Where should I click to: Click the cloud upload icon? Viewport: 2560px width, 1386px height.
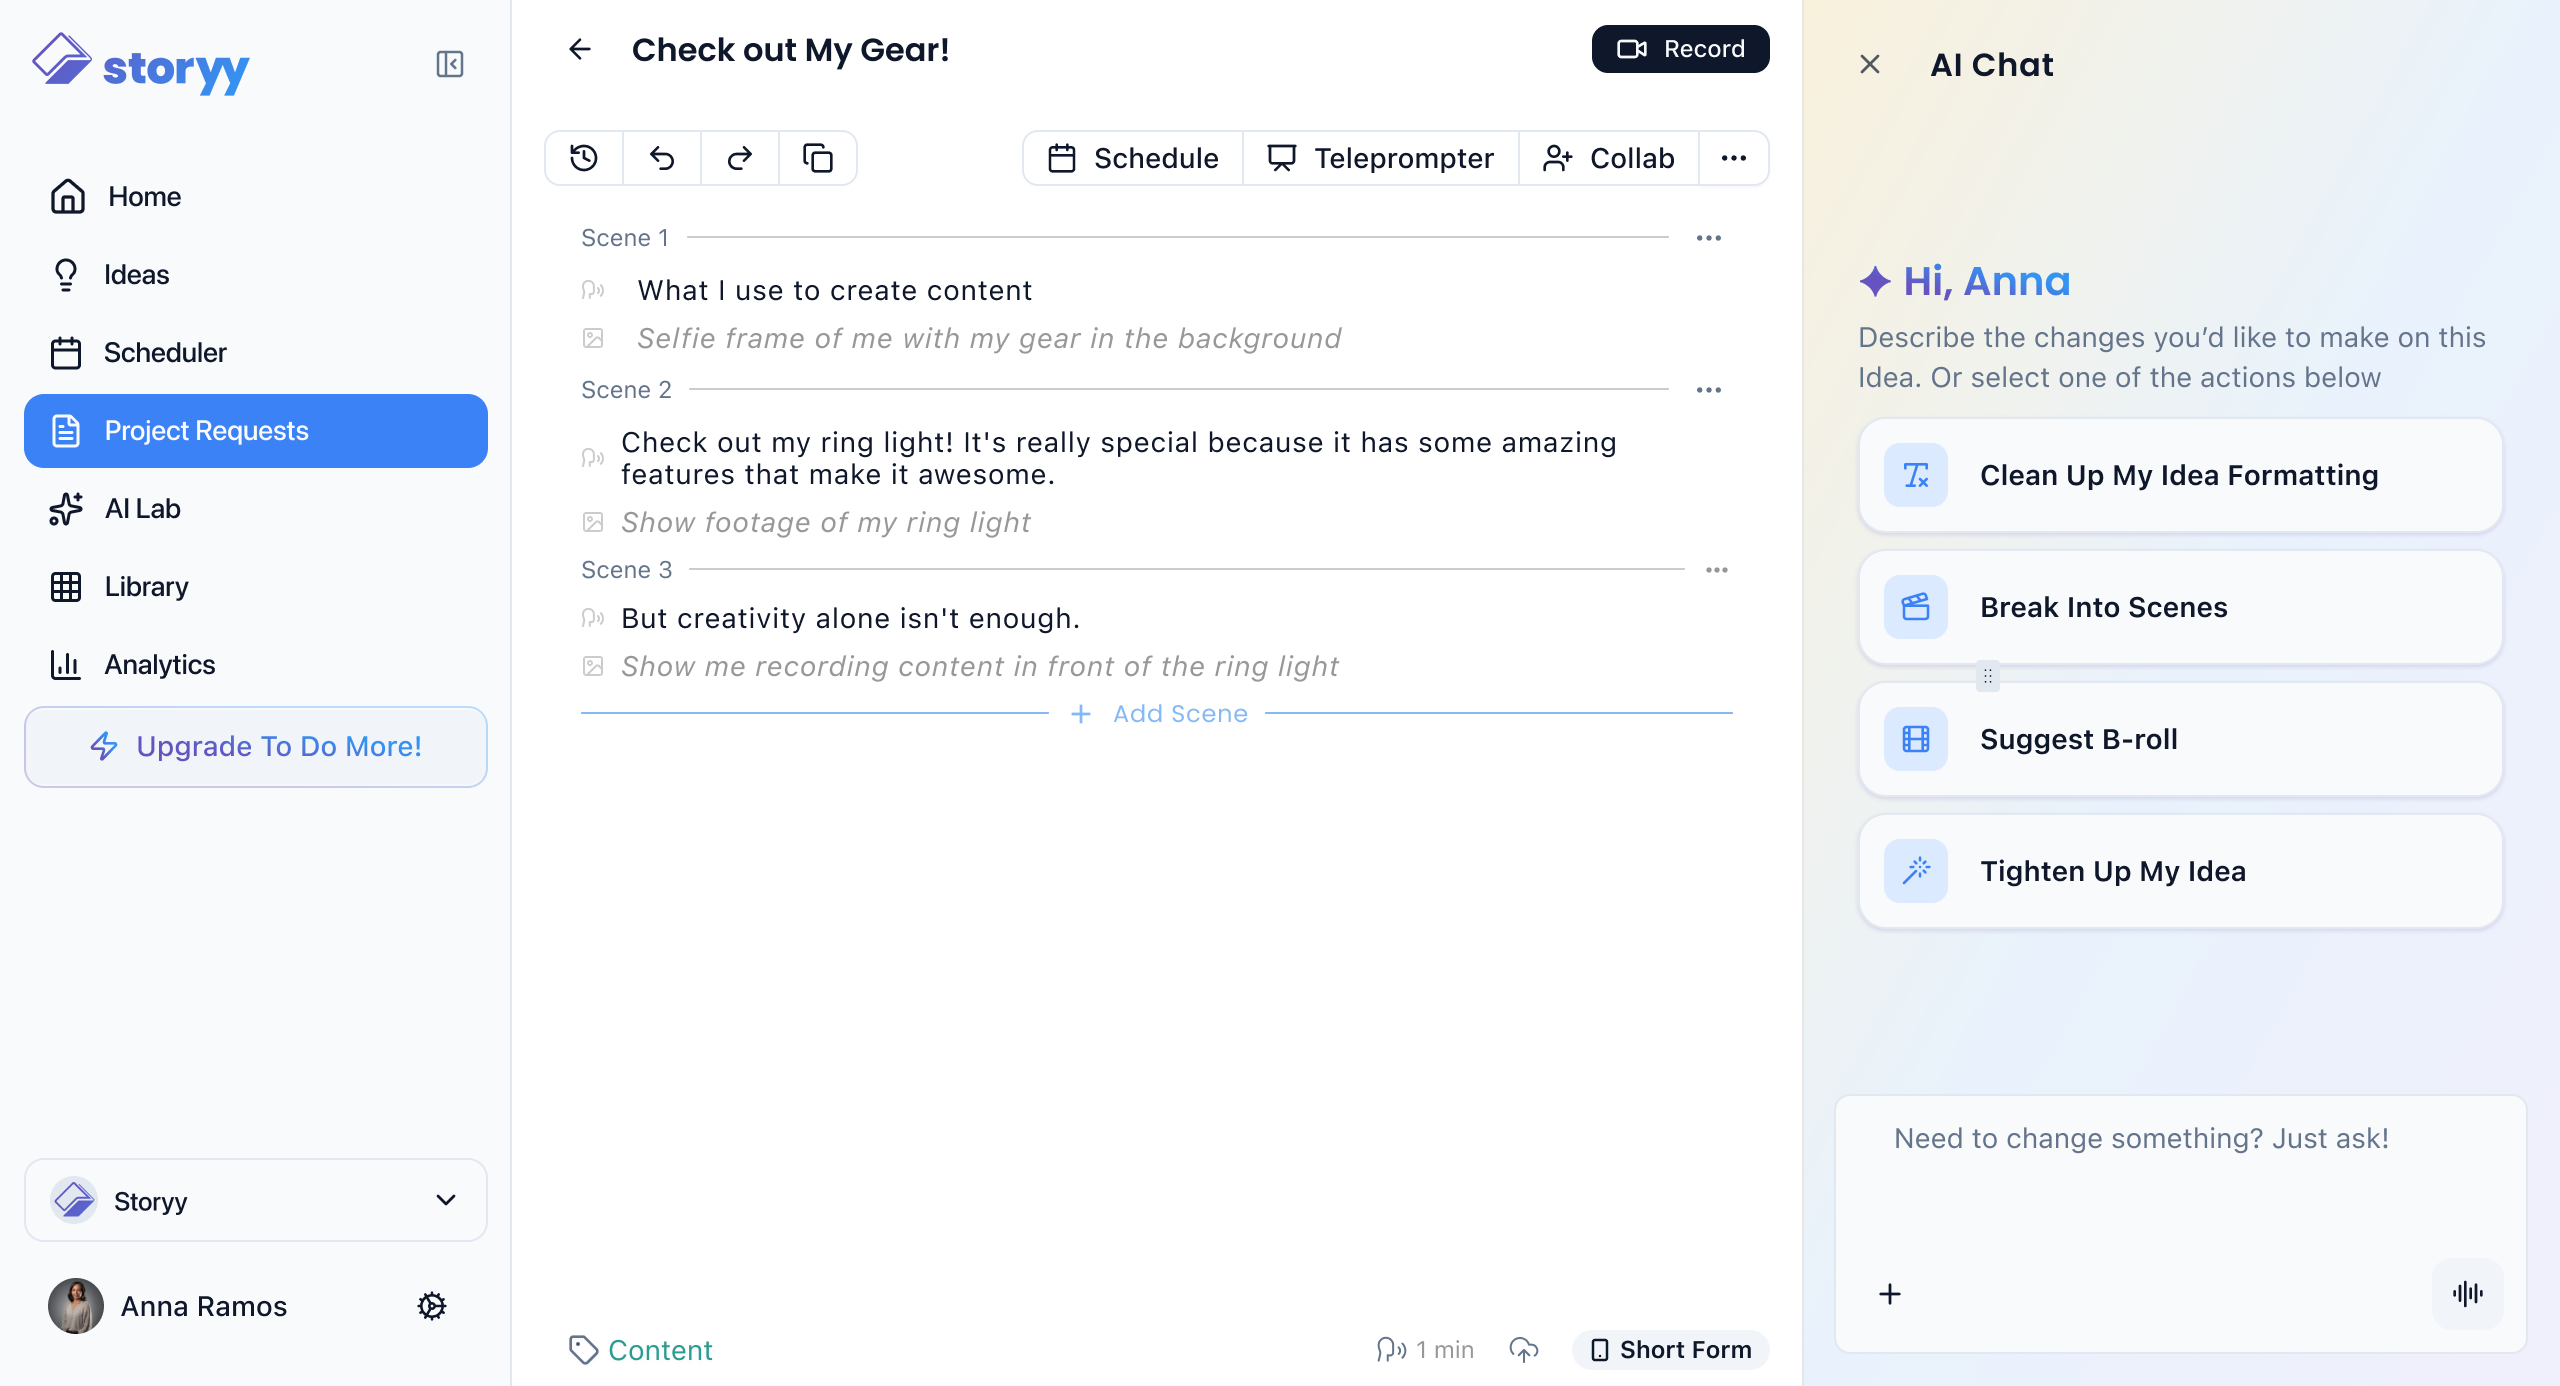(x=1523, y=1350)
